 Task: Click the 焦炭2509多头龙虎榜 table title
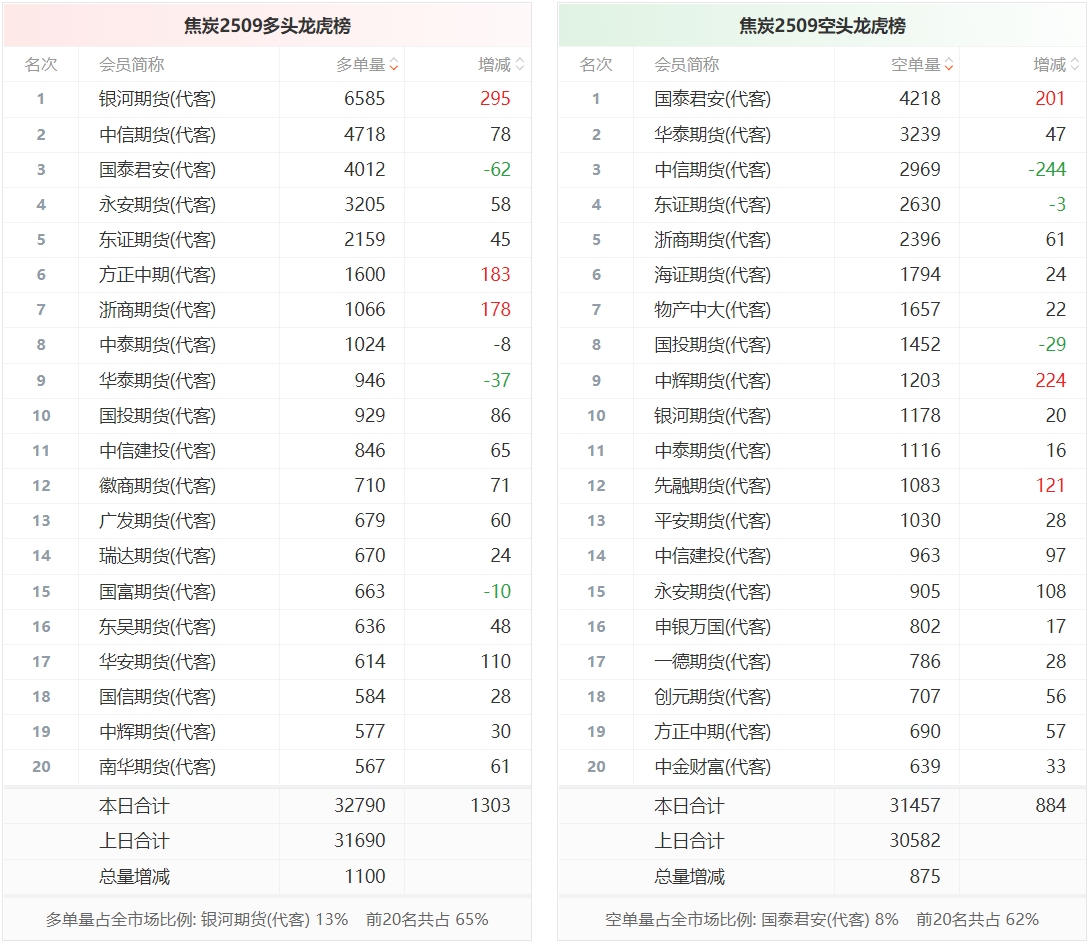pyautogui.click(x=267, y=26)
